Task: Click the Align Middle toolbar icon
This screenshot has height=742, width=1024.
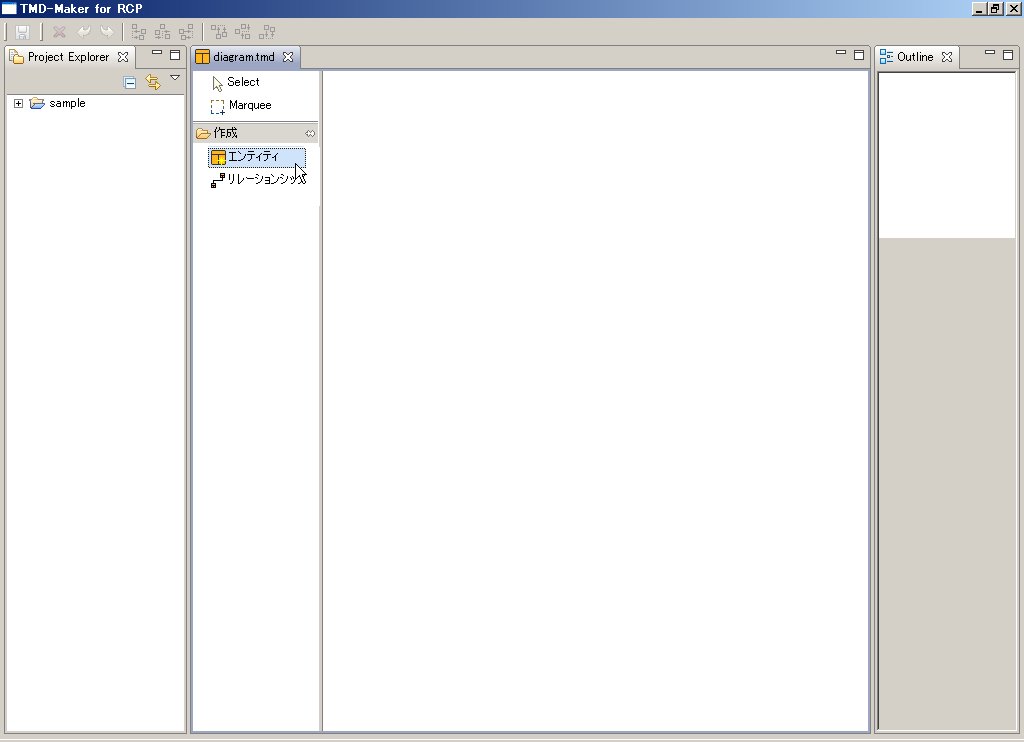Action: [x=242, y=32]
